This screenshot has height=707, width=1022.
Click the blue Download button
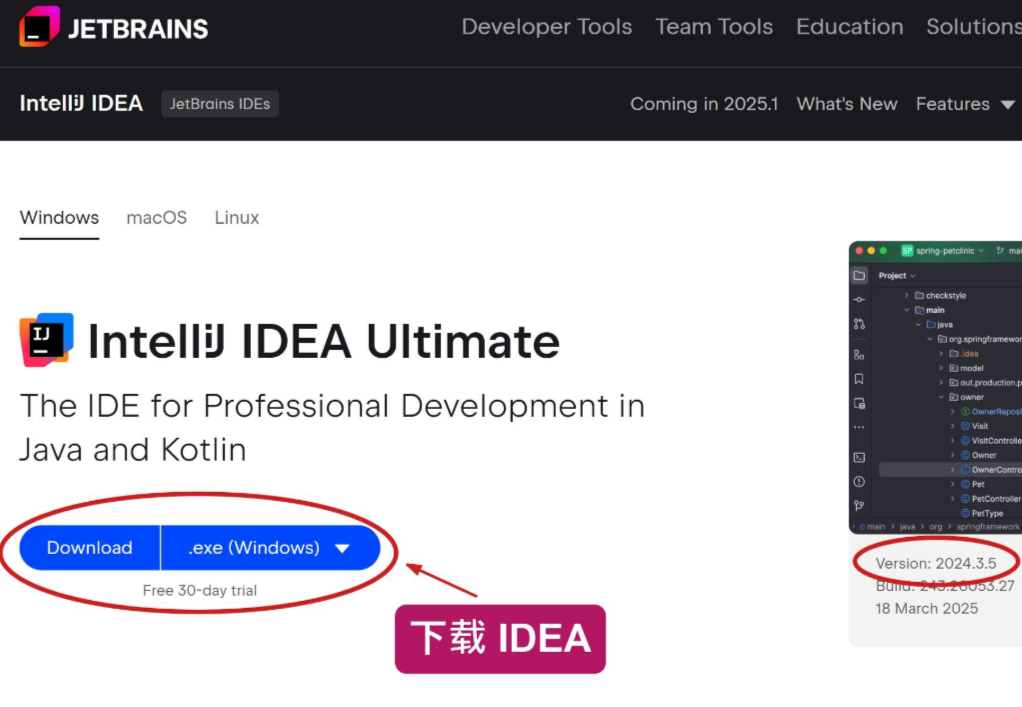pos(90,548)
